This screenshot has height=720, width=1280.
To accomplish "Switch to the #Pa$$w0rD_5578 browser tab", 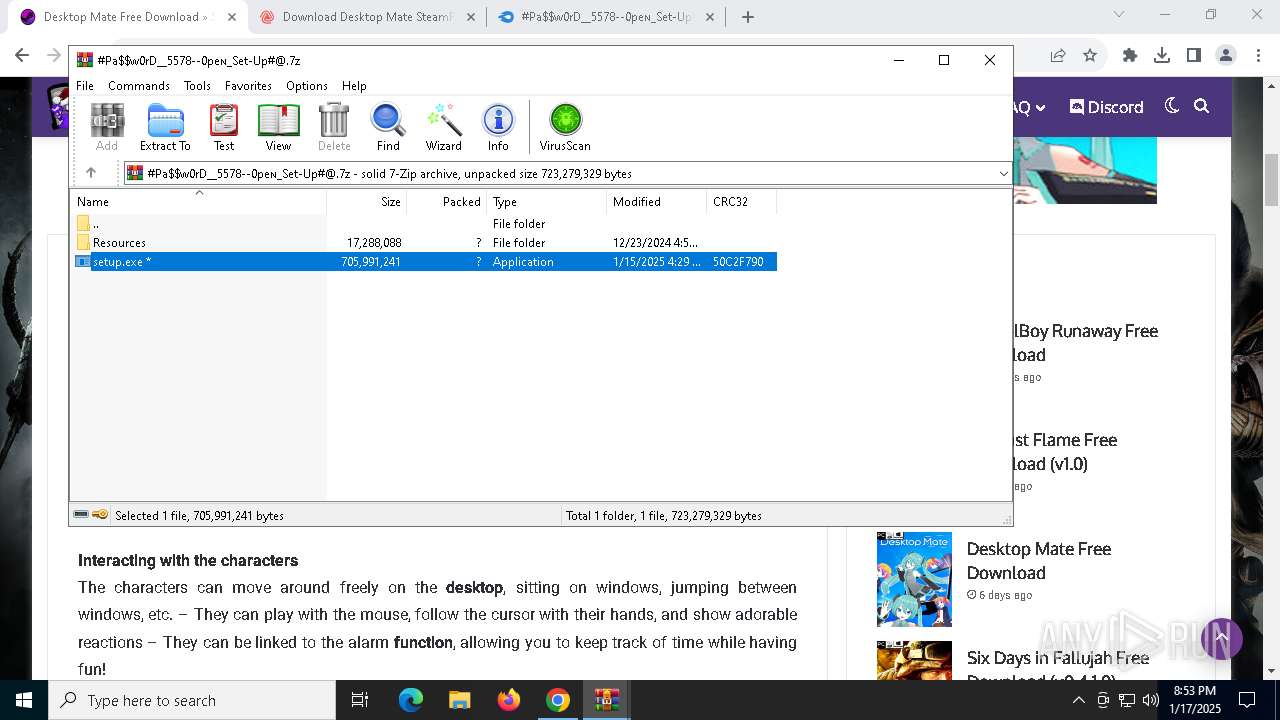I will [x=605, y=16].
